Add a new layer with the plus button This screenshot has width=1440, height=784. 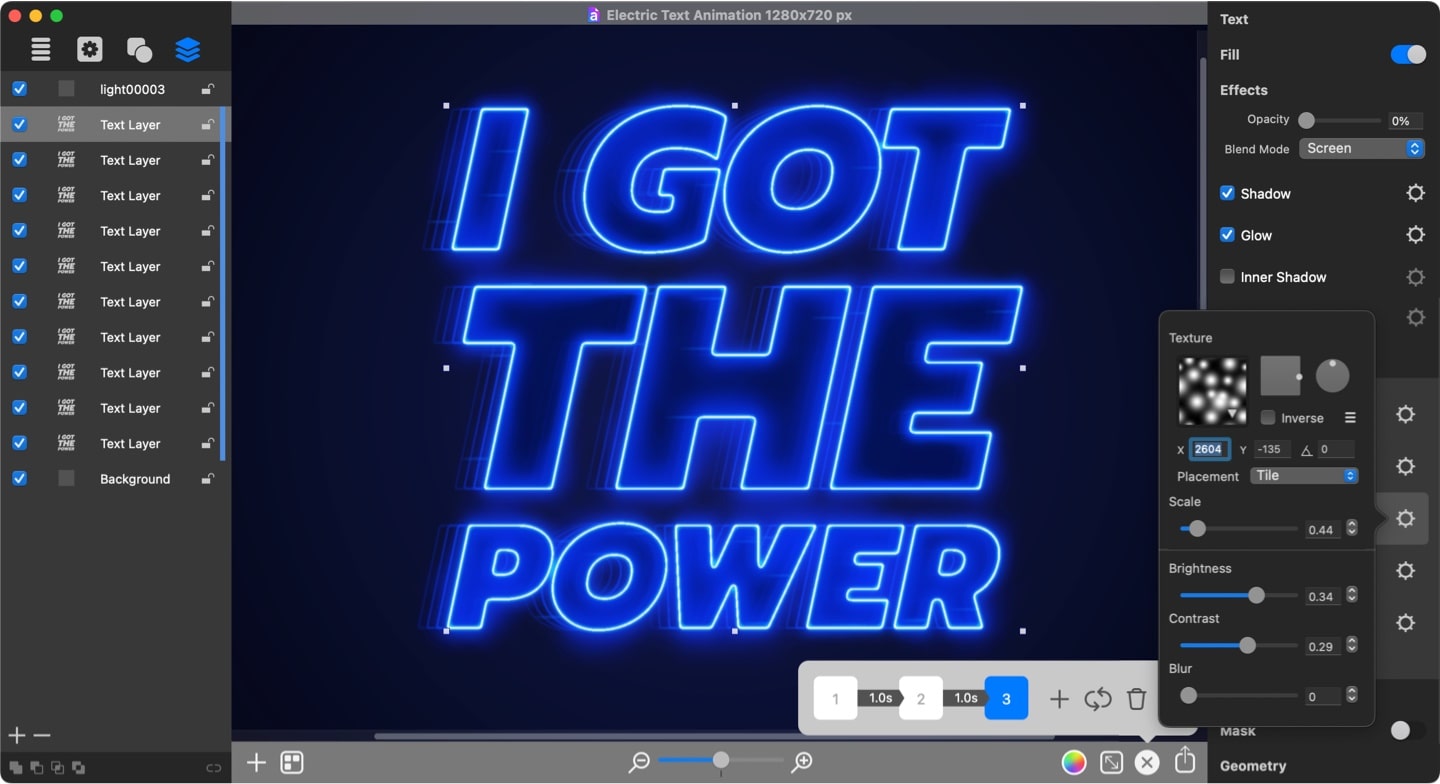pos(17,736)
